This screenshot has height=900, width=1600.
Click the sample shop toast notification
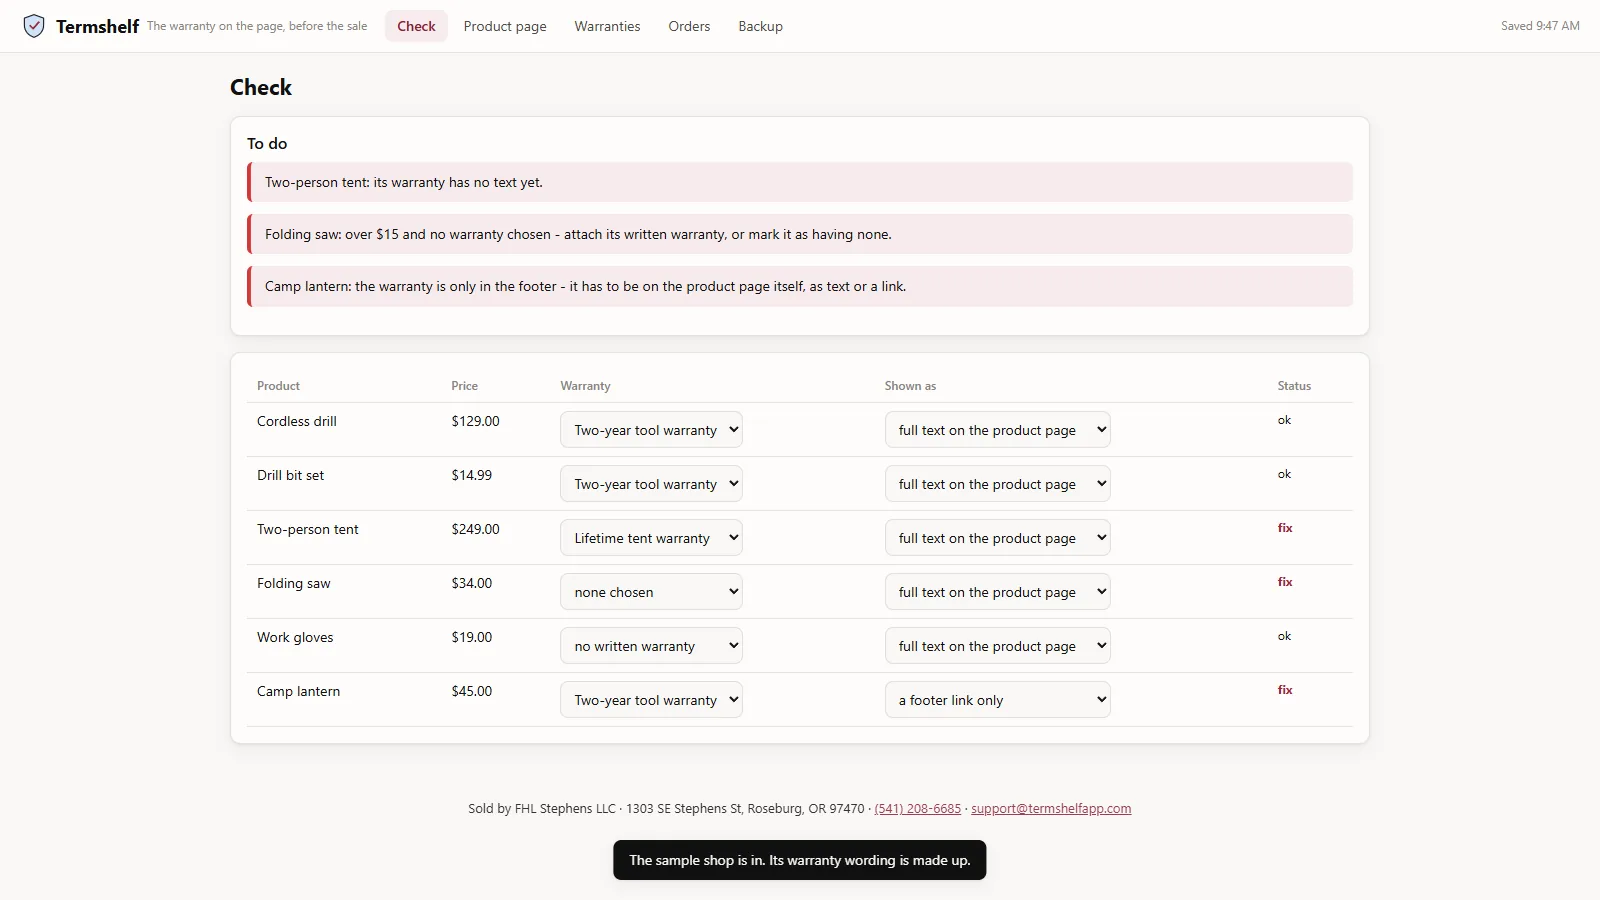(x=800, y=860)
